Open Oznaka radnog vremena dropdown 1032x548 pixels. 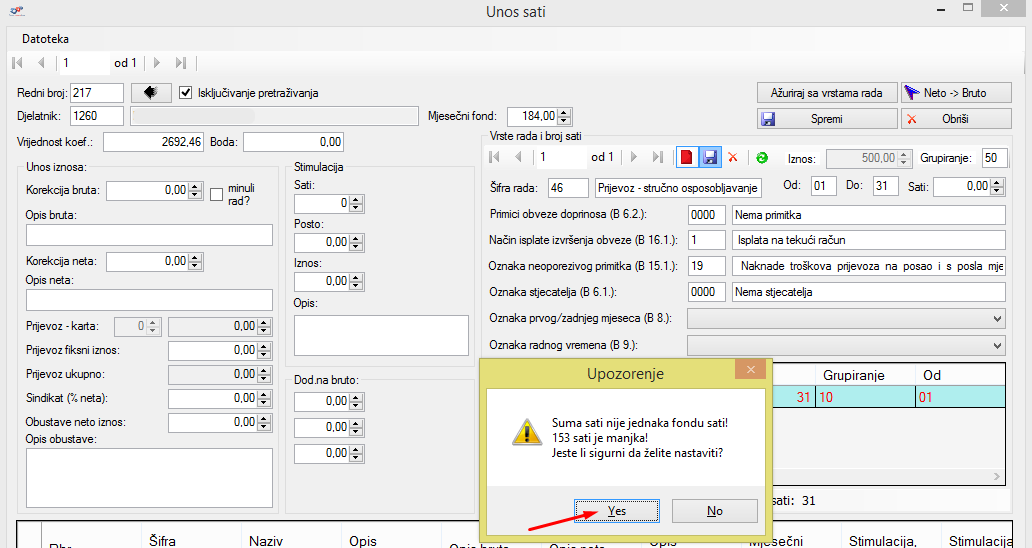tap(996, 345)
